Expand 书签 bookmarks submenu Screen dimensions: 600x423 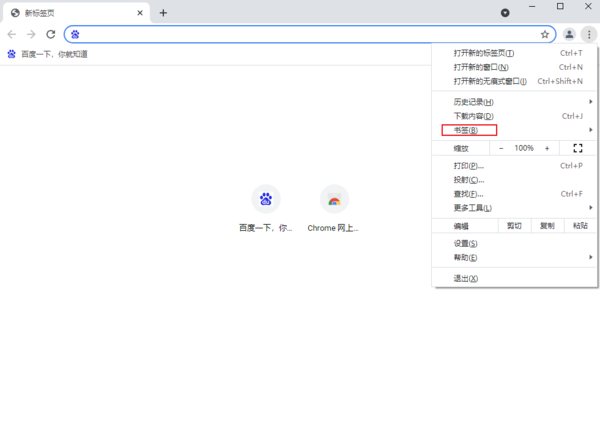[x=514, y=130]
